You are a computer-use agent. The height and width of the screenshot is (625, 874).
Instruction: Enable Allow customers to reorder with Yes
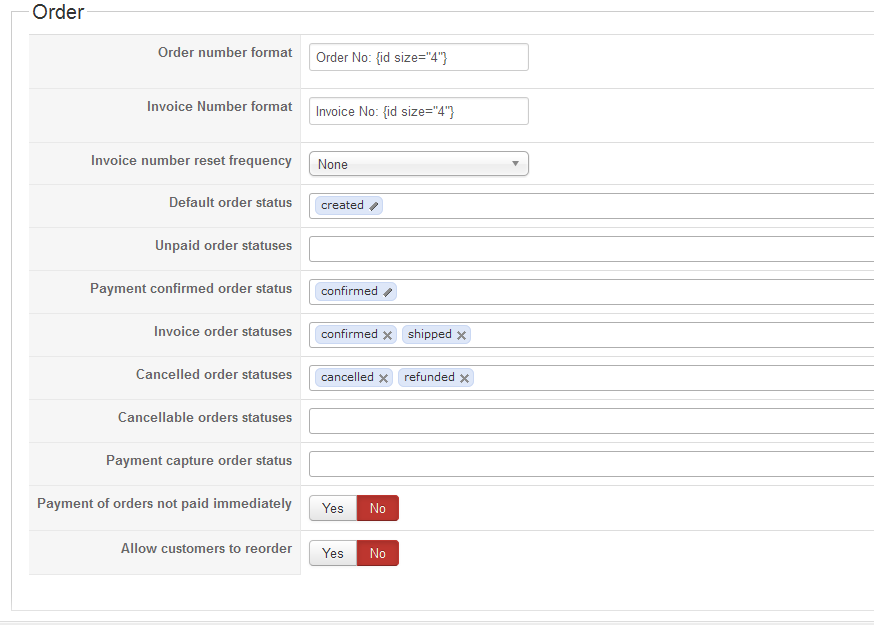click(x=333, y=553)
